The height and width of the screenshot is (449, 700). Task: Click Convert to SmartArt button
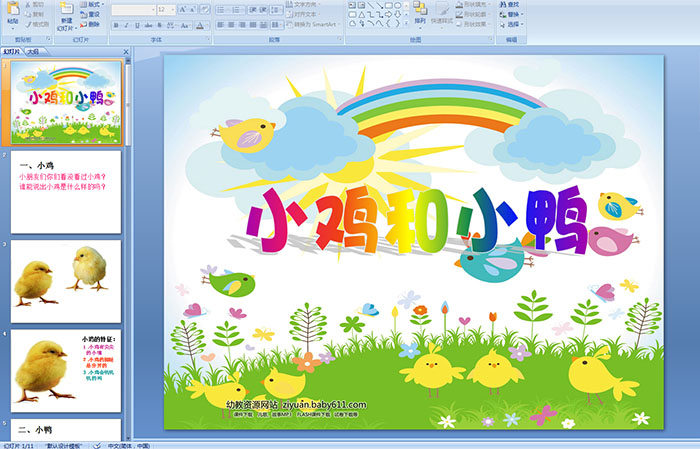313,24
